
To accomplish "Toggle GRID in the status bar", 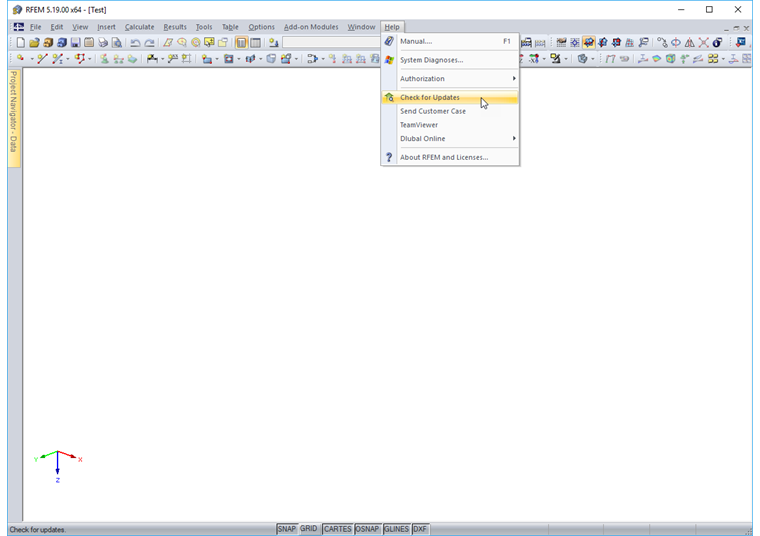I will point(309,529).
